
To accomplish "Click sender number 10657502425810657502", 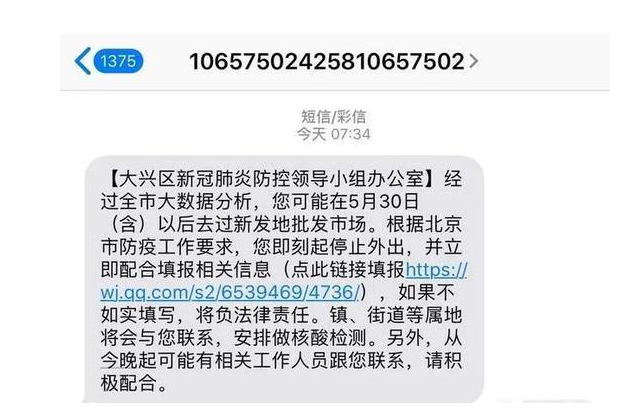I will (x=326, y=62).
